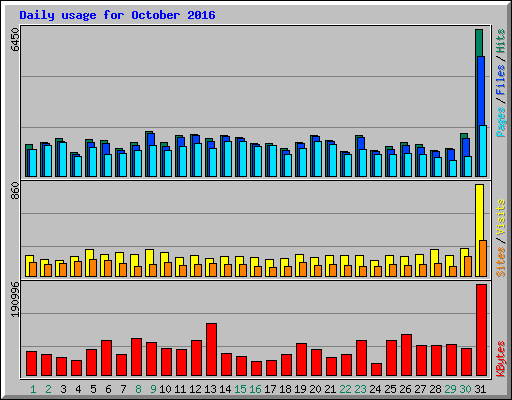
Task: Click the orange Sites bar for day 30
Action: [x=468, y=266]
